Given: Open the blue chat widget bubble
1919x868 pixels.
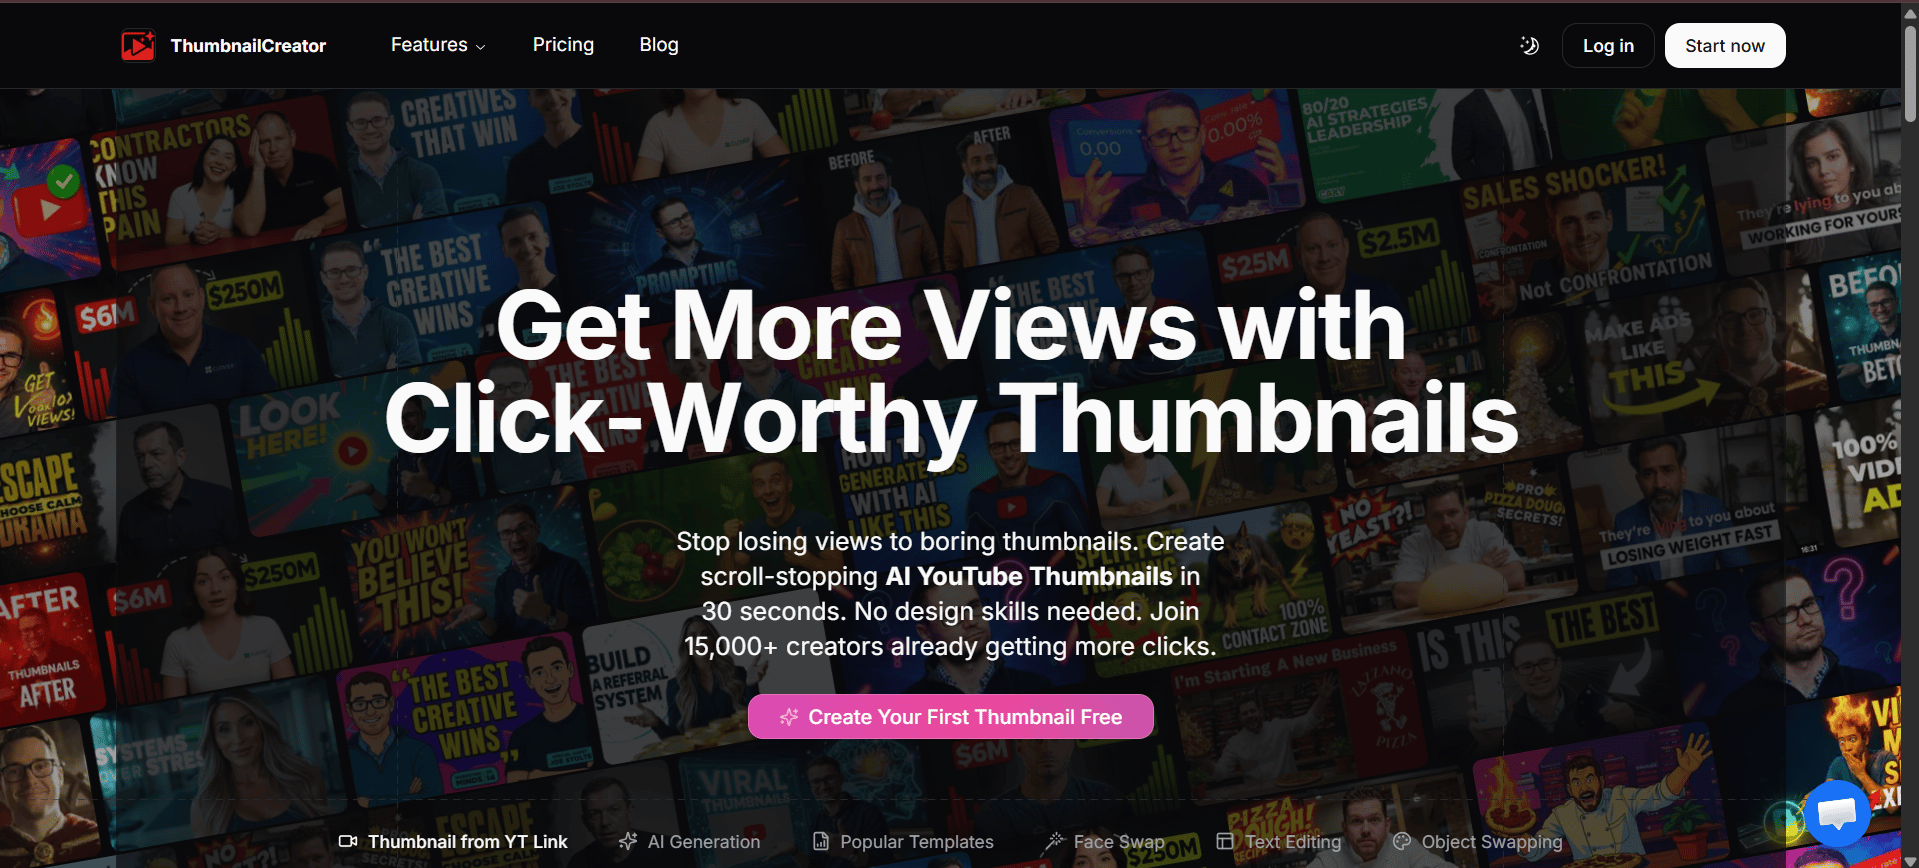Looking at the screenshot, I should point(1837,813).
